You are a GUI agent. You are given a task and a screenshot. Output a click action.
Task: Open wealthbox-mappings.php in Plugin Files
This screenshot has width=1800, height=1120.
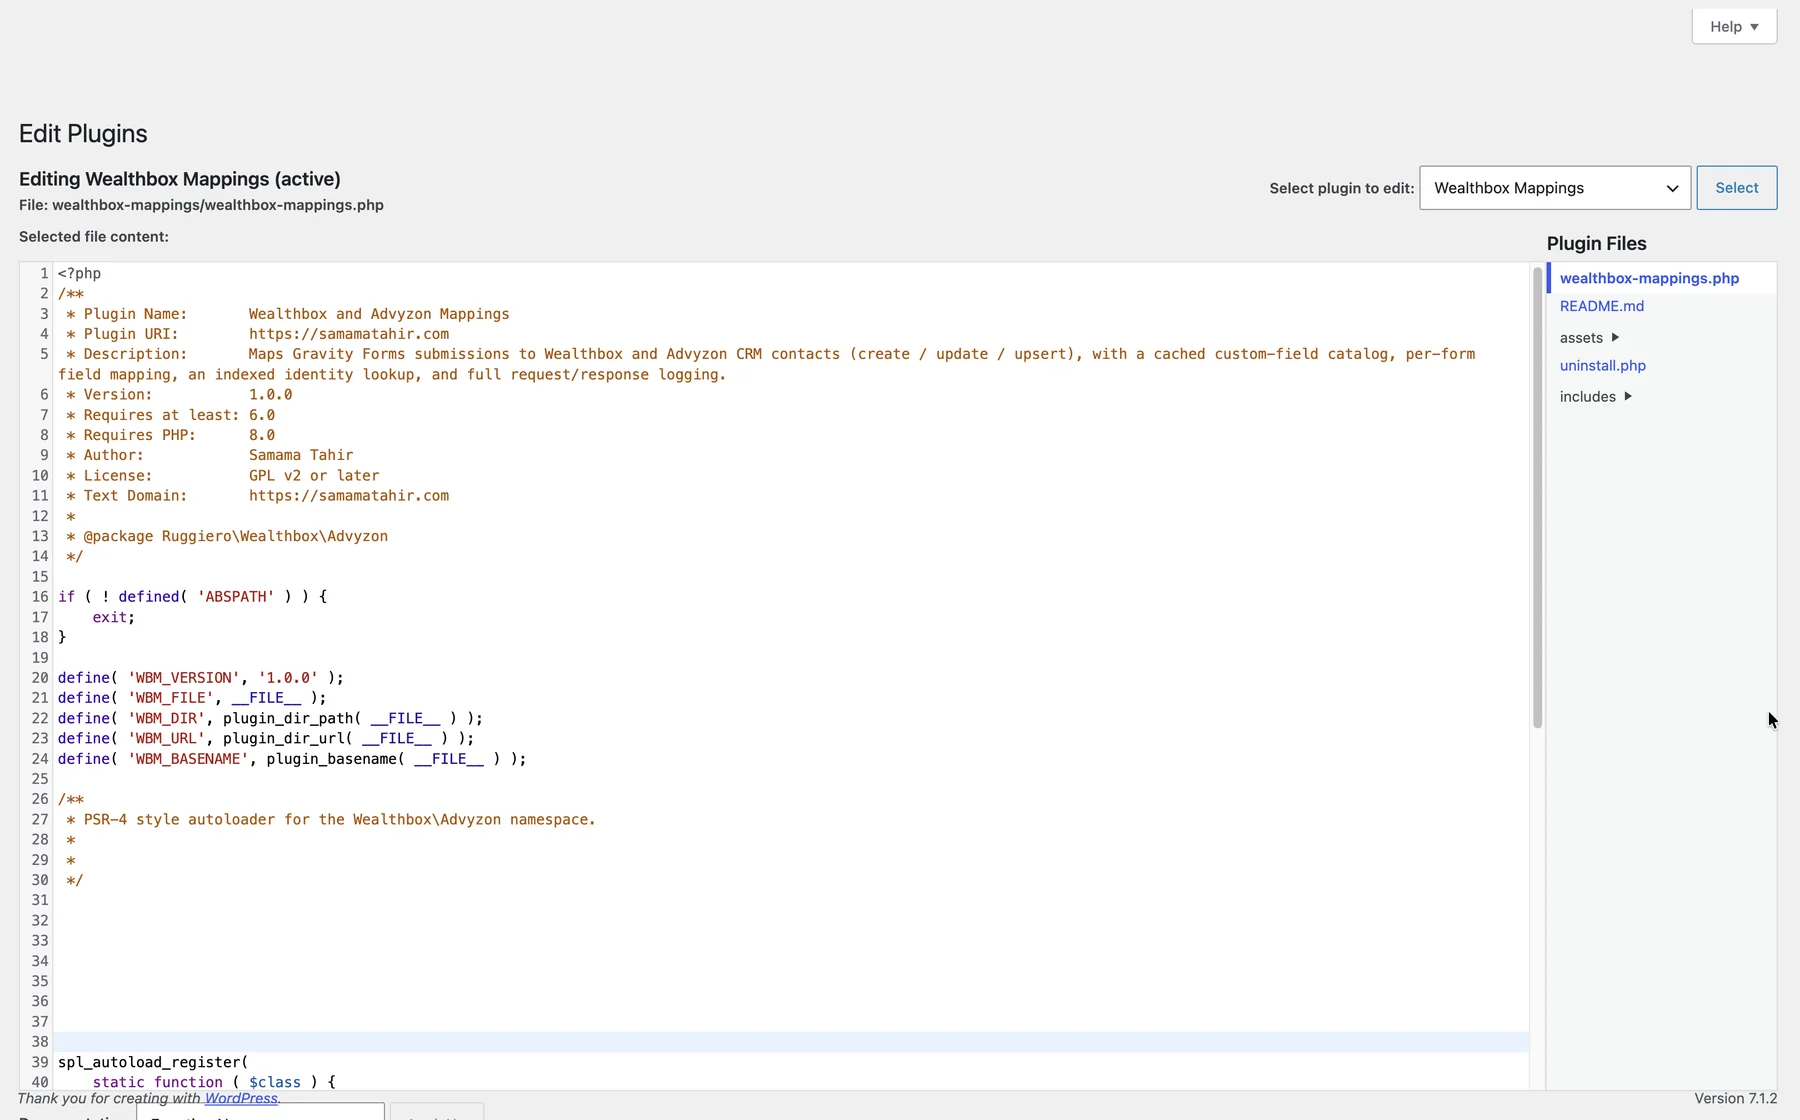[x=1649, y=278]
